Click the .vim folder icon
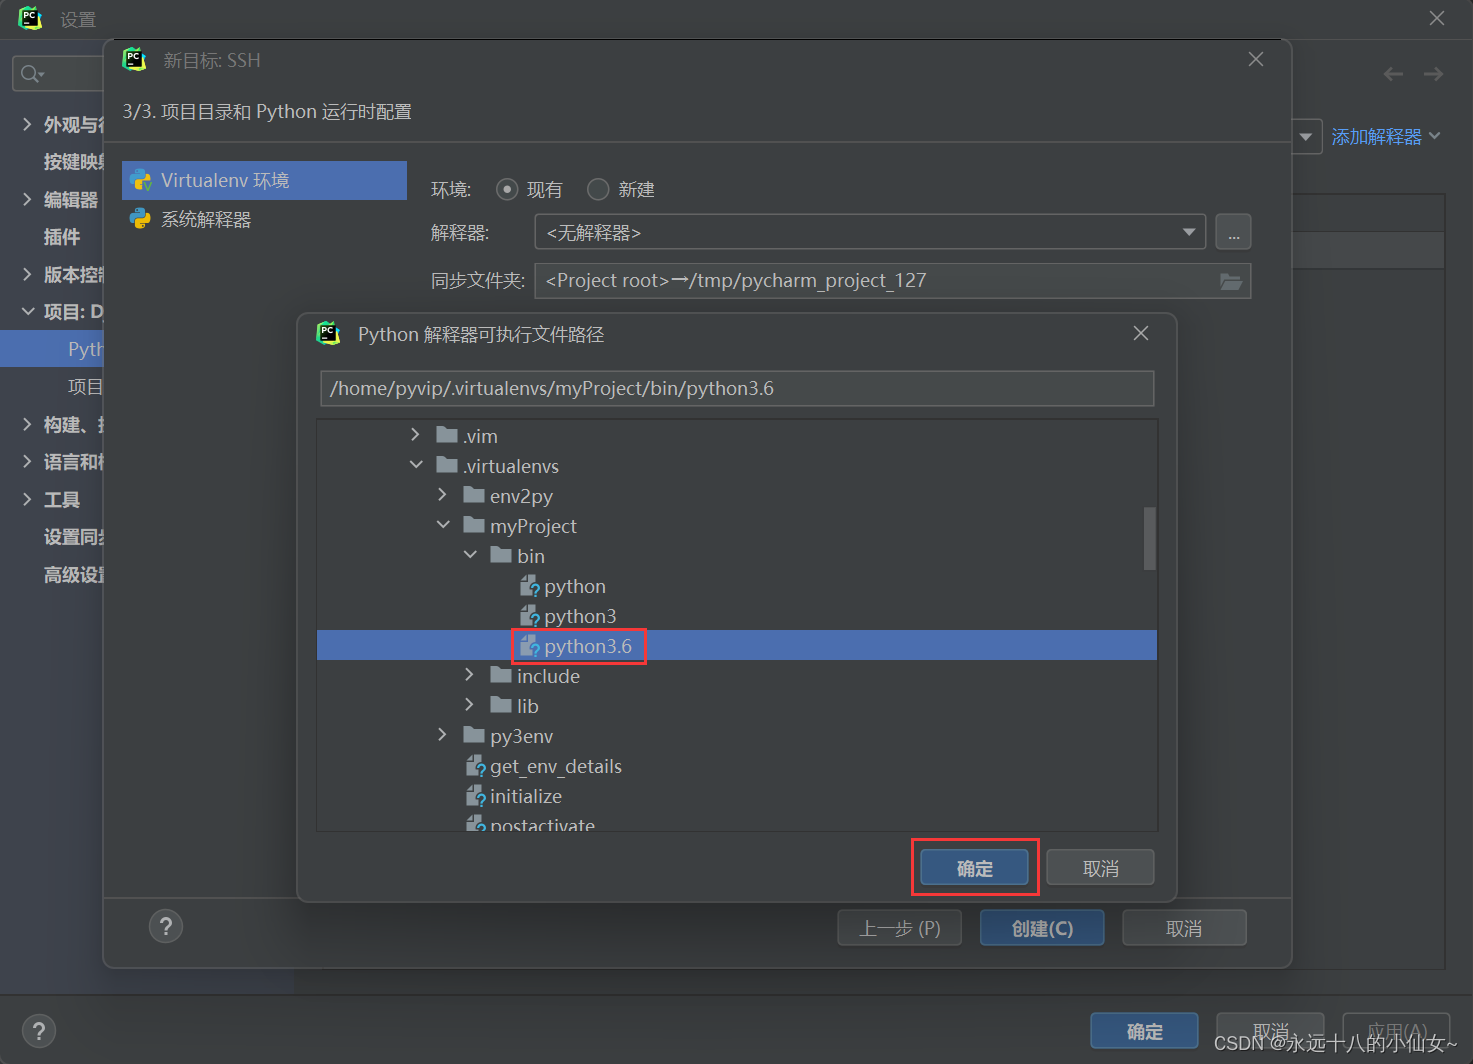Viewport: 1473px width, 1064px height. click(447, 435)
